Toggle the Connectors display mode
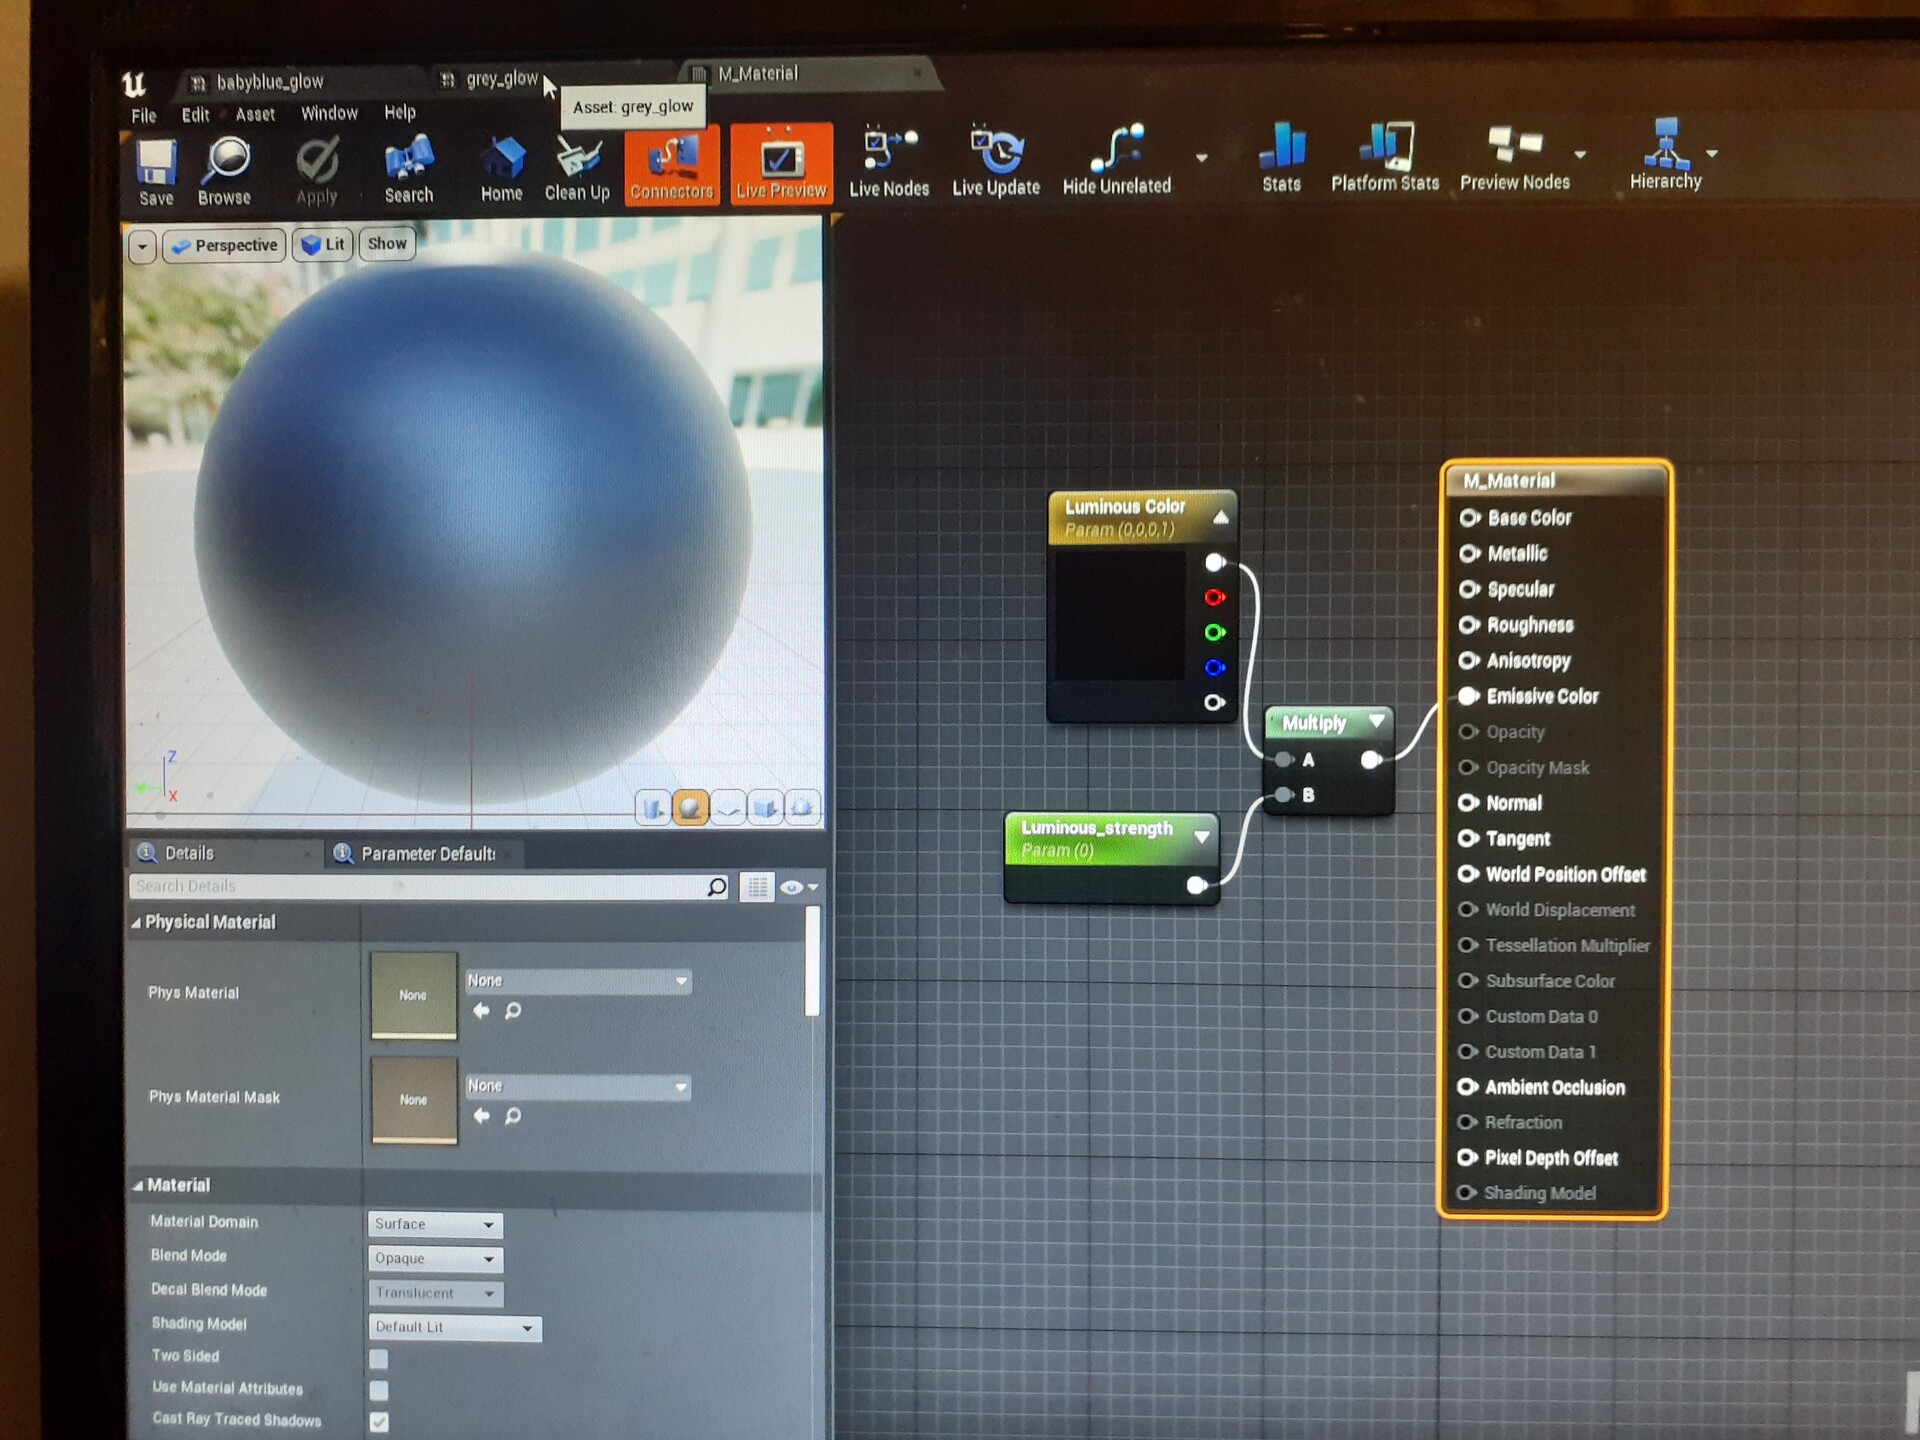 (671, 165)
